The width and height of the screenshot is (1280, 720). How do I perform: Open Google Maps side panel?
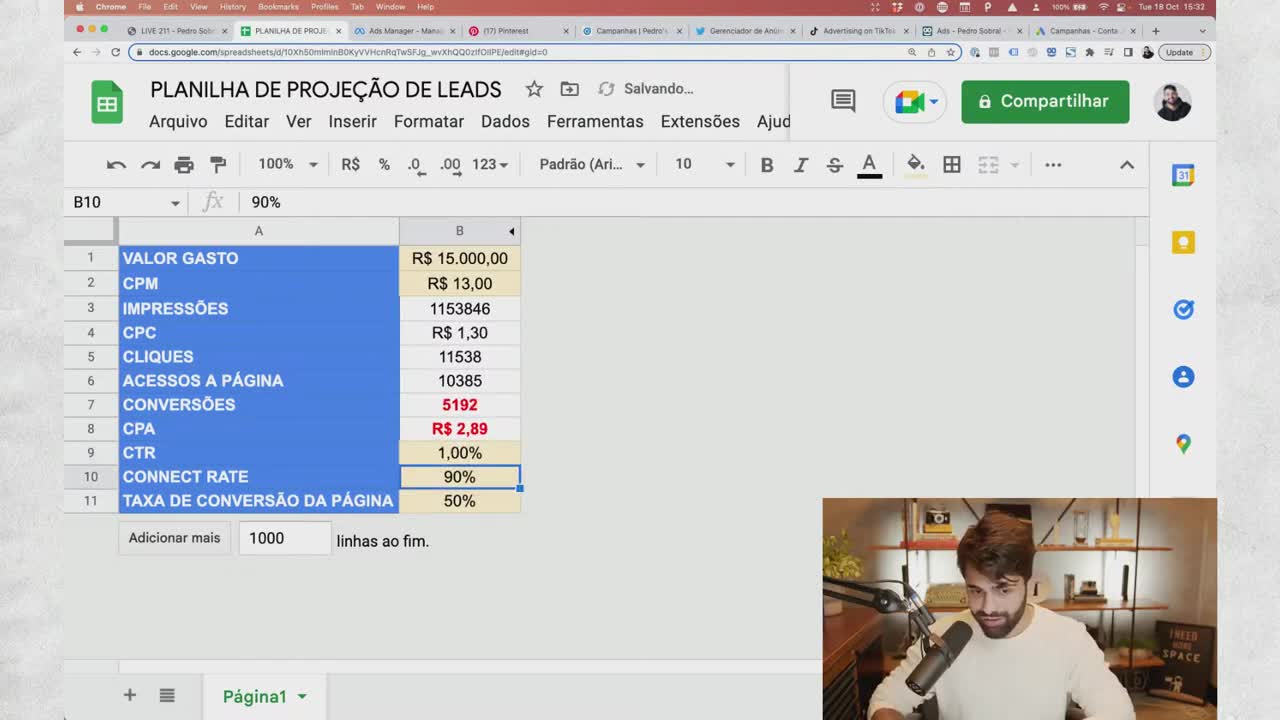(x=1183, y=444)
